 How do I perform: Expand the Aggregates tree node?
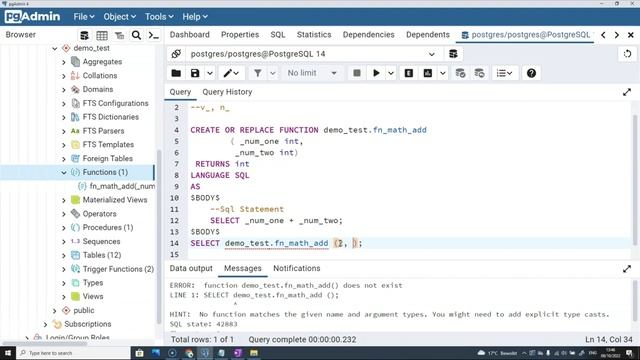pyautogui.click(x=64, y=62)
